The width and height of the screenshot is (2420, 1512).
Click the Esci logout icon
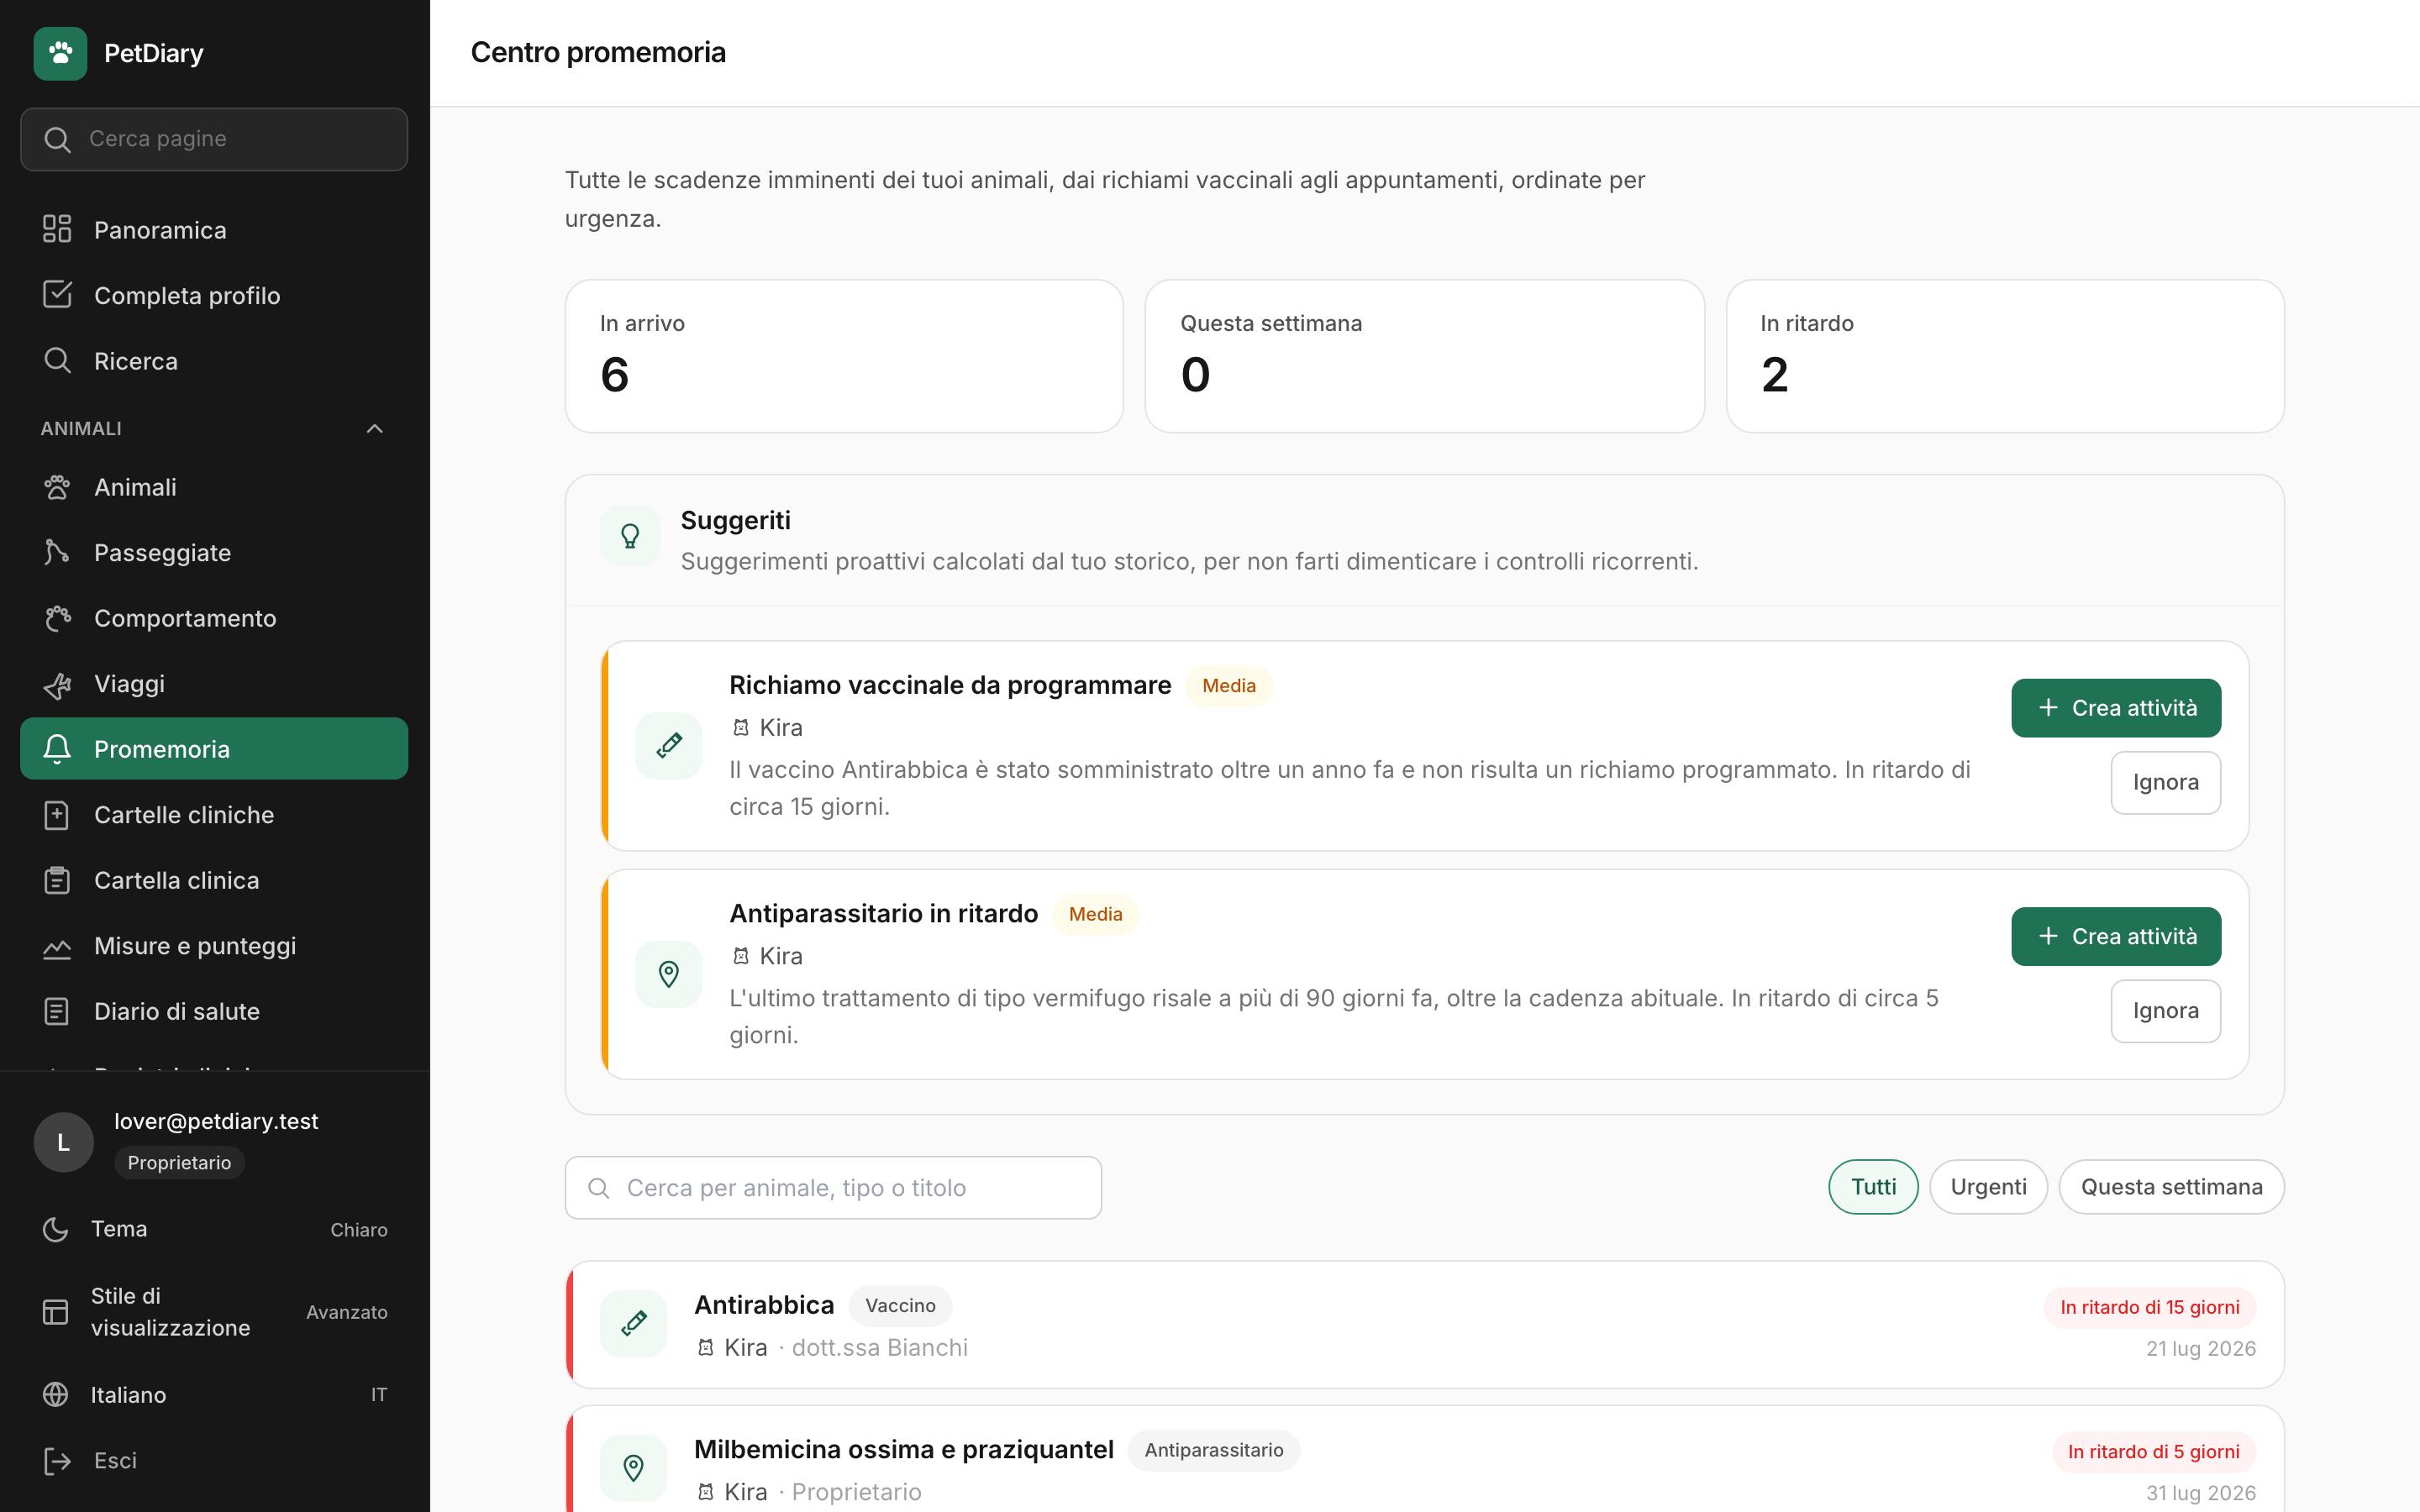[57, 1461]
